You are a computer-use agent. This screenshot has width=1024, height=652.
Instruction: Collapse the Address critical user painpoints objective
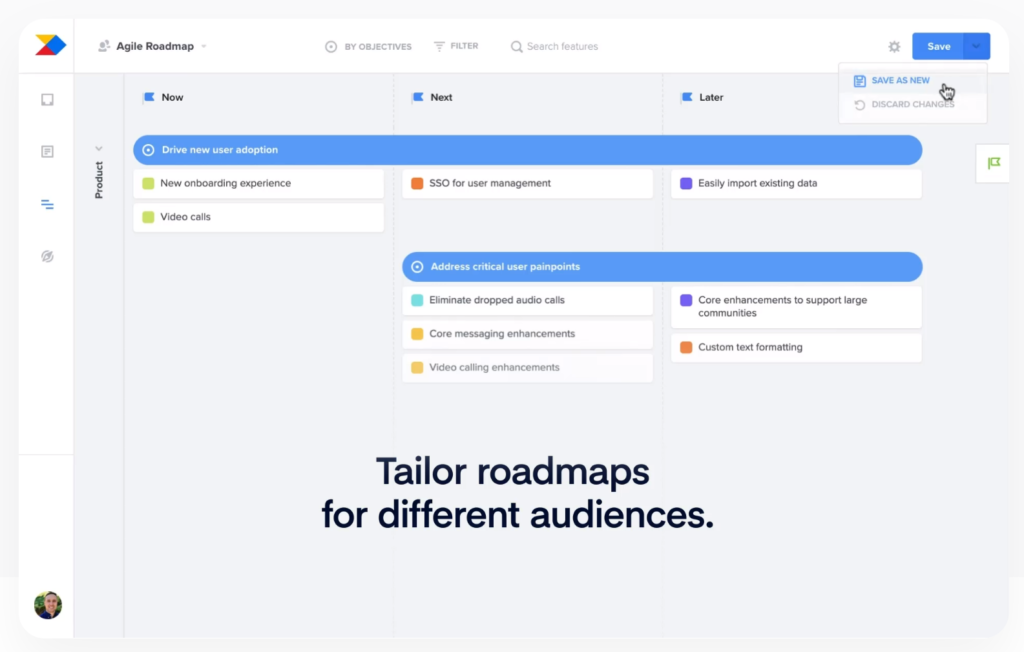pos(417,267)
